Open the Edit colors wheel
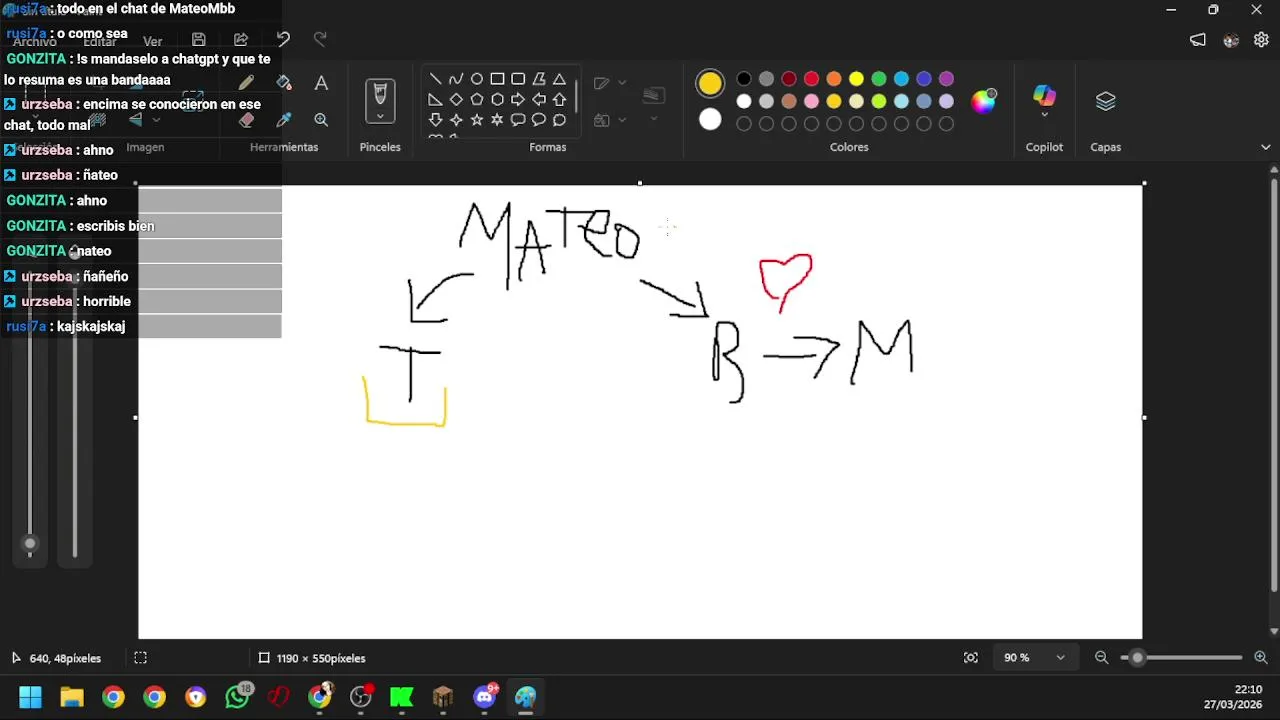The image size is (1280, 720). point(984,101)
